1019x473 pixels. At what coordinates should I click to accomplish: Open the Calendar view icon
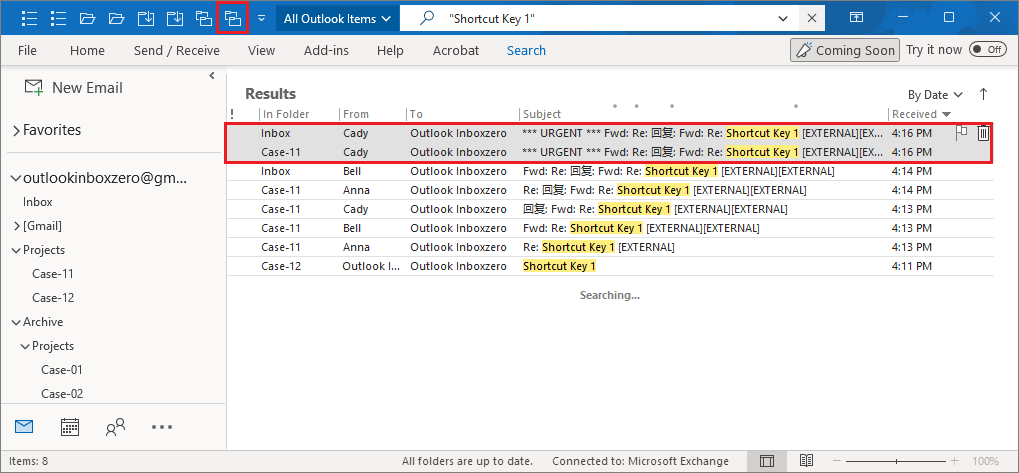(70, 427)
